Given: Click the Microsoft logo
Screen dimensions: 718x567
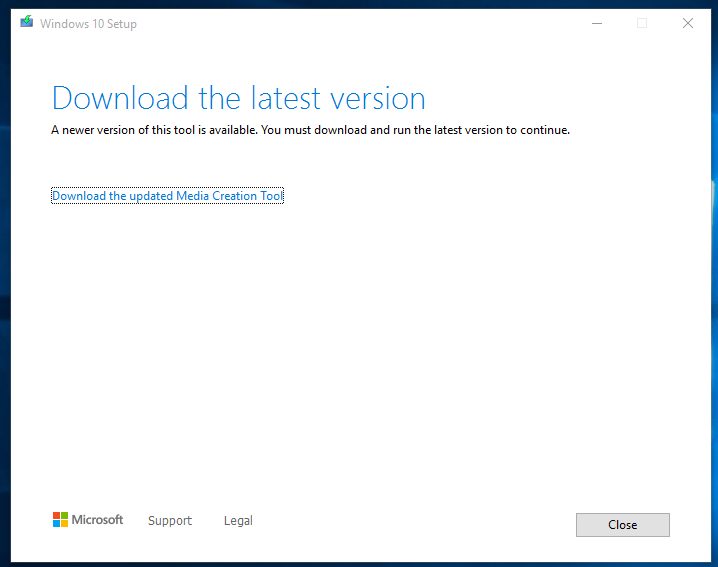Looking at the screenshot, I should (88, 520).
